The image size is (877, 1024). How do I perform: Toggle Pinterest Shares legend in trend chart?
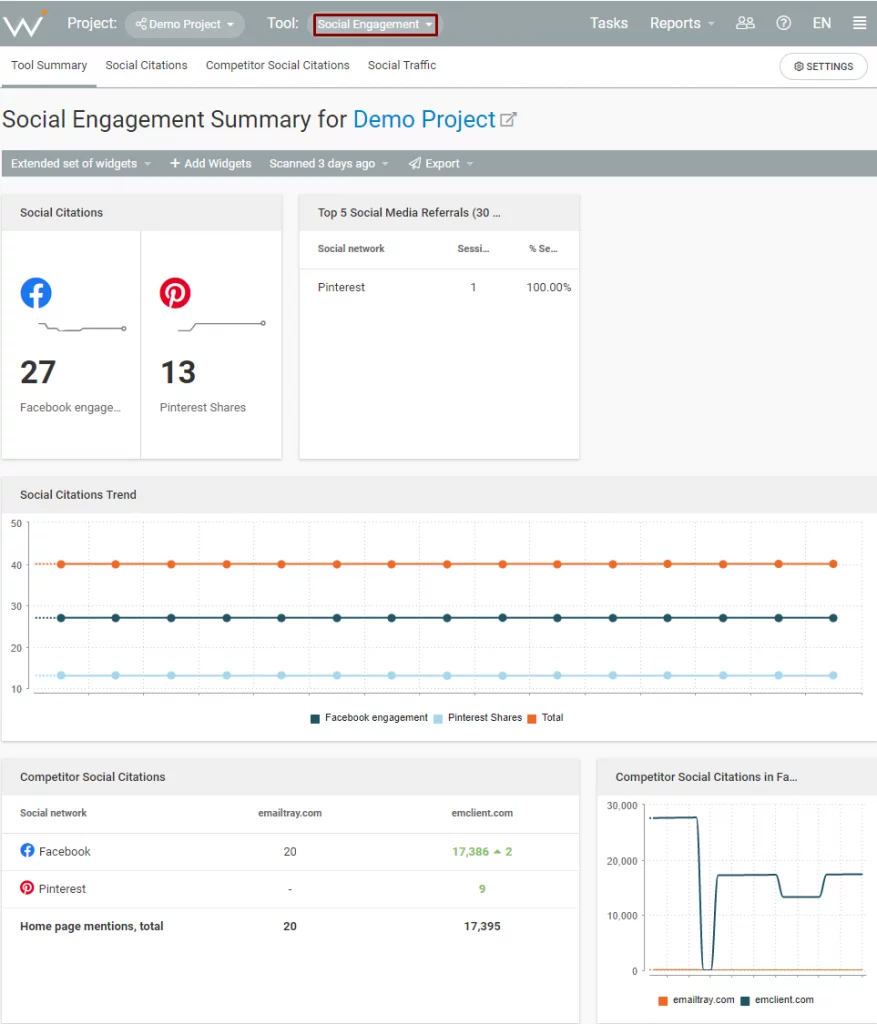[478, 718]
